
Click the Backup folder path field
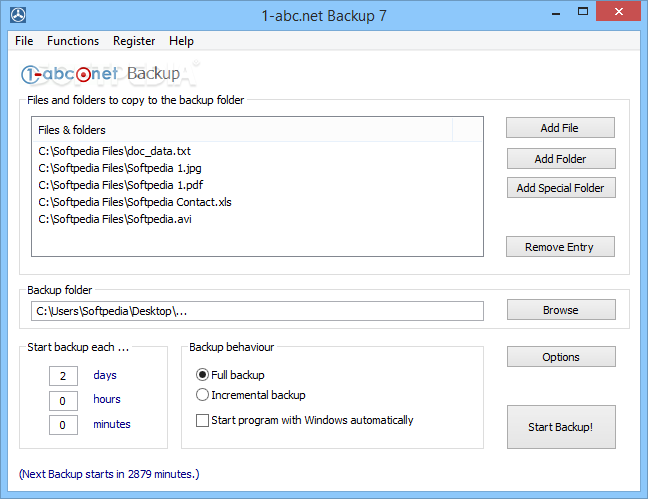point(257,311)
